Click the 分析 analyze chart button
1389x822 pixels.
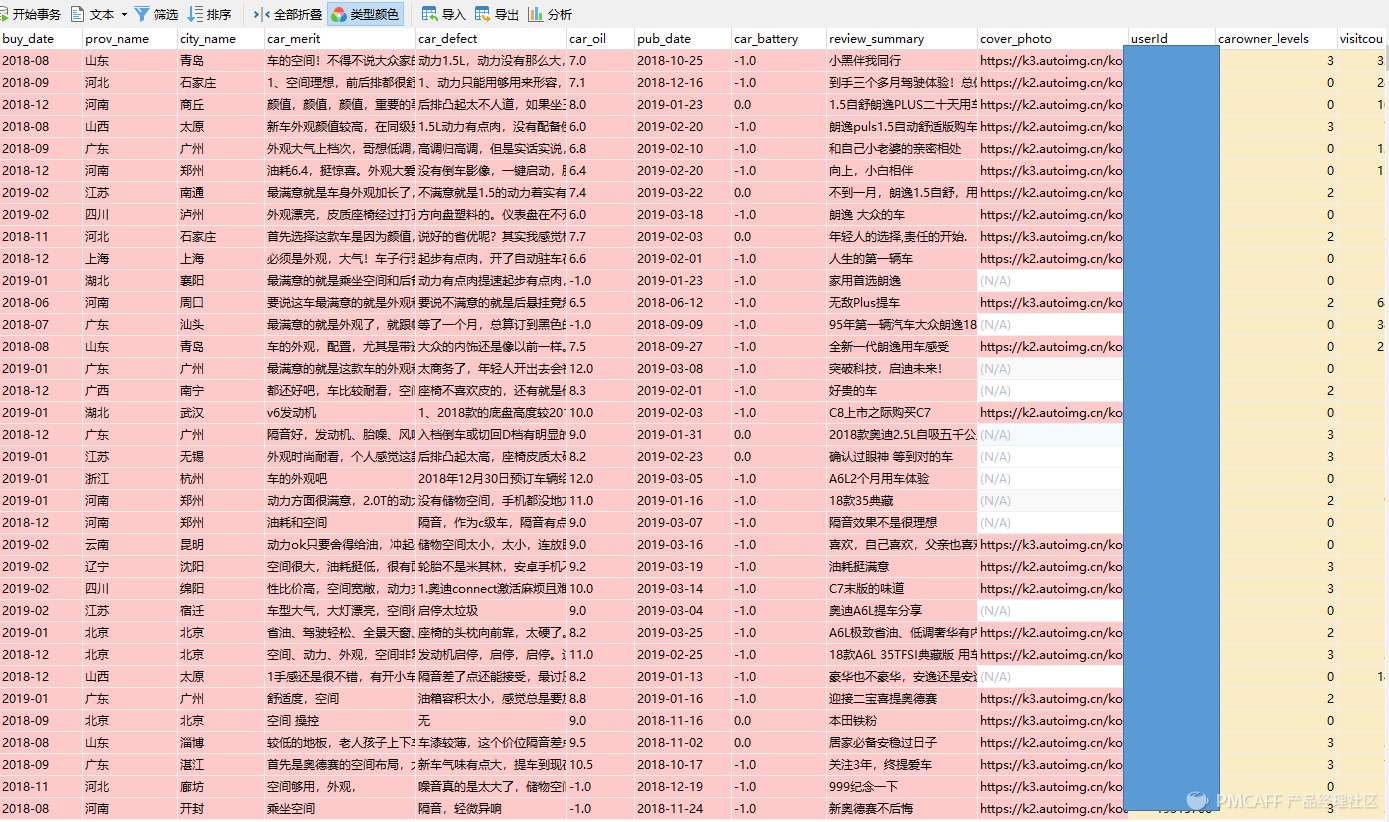pos(550,14)
